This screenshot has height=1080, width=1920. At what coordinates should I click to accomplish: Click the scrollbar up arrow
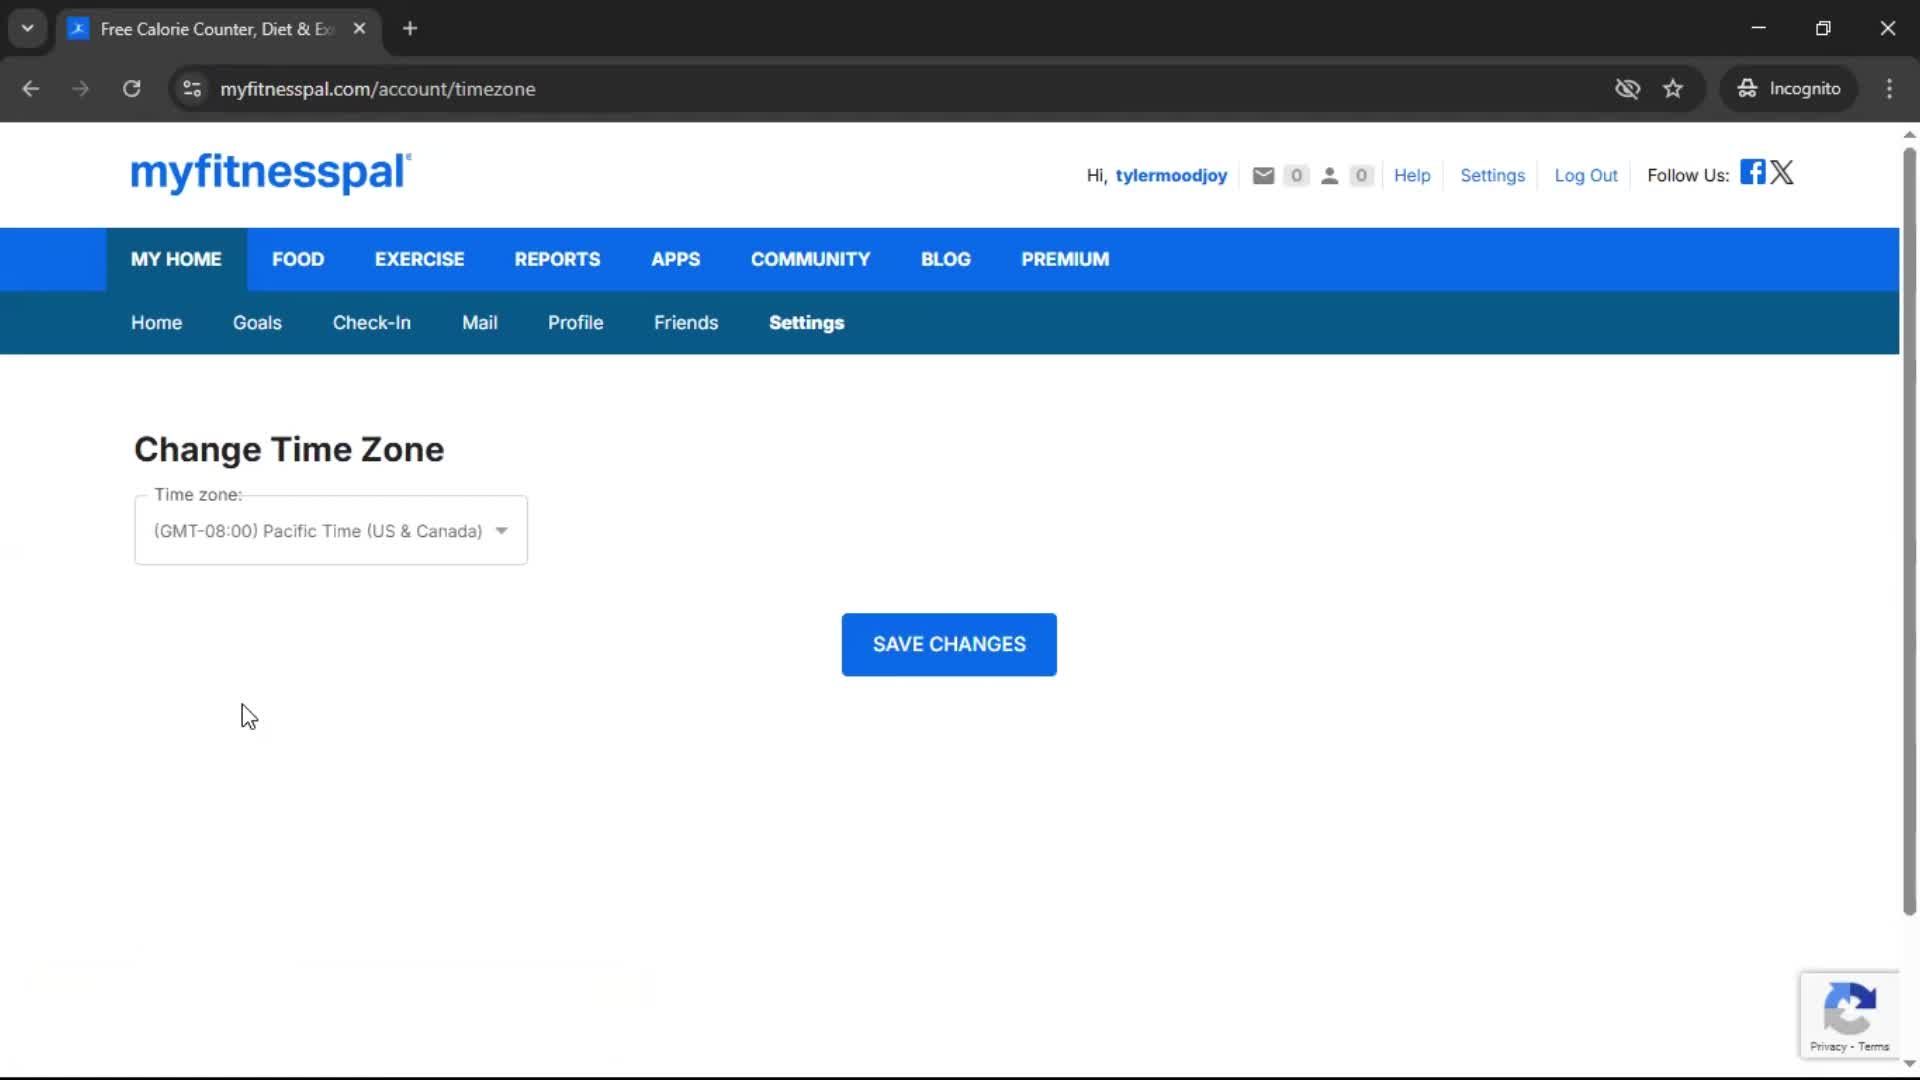pyautogui.click(x=1909, y=134)
